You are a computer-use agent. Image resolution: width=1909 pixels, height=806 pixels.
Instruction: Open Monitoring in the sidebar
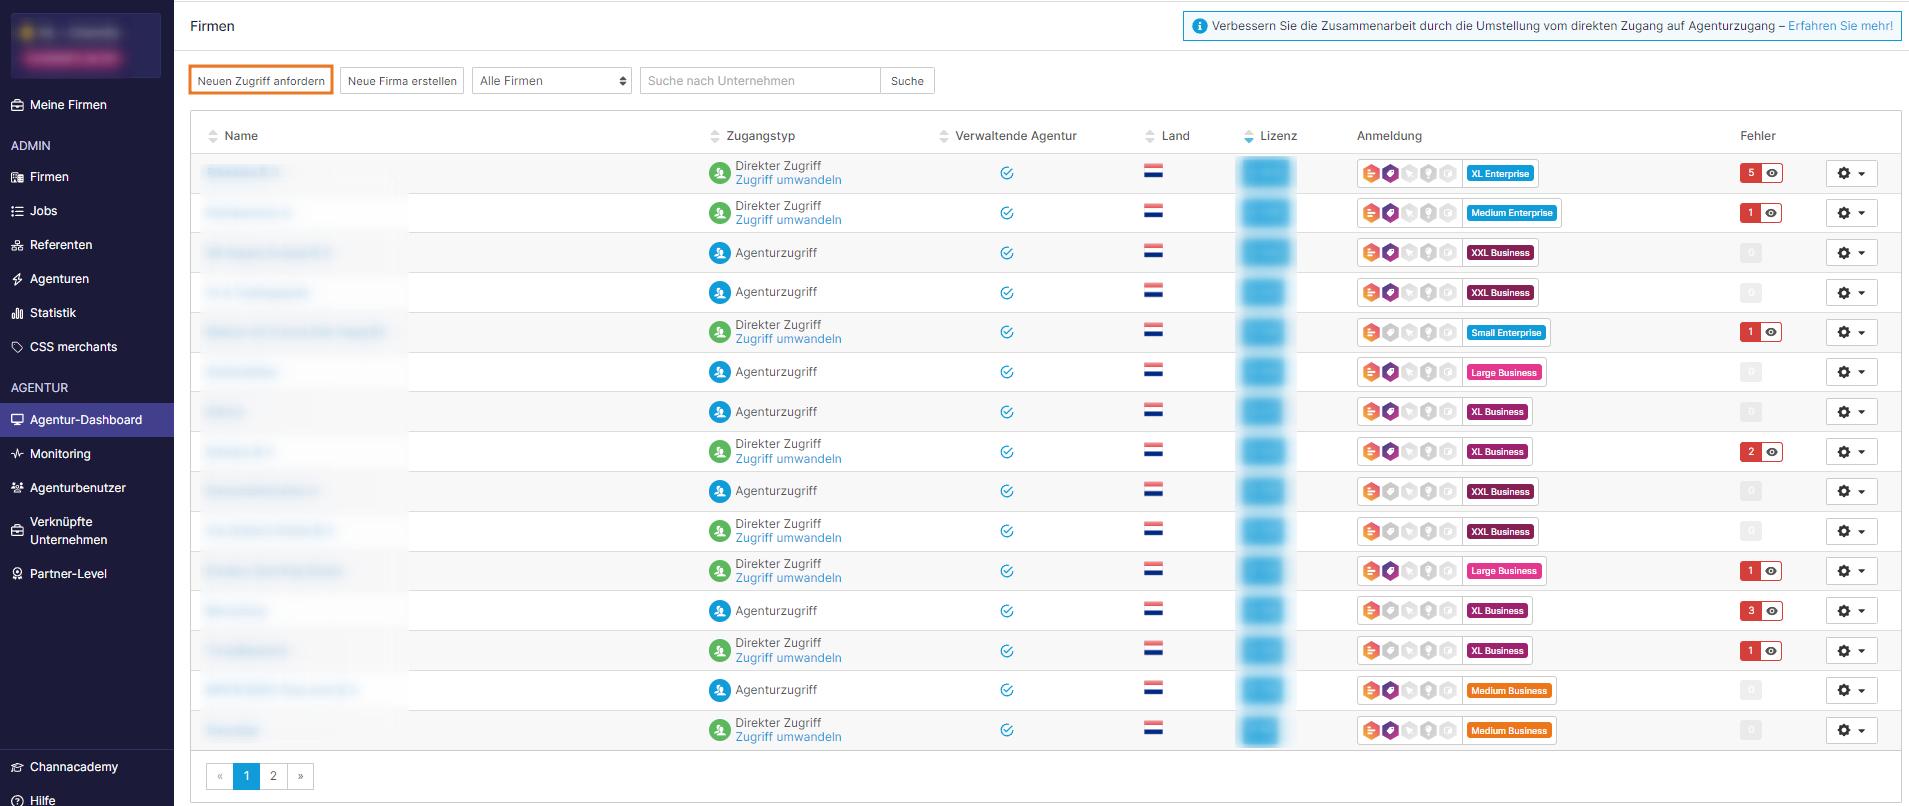60,454
